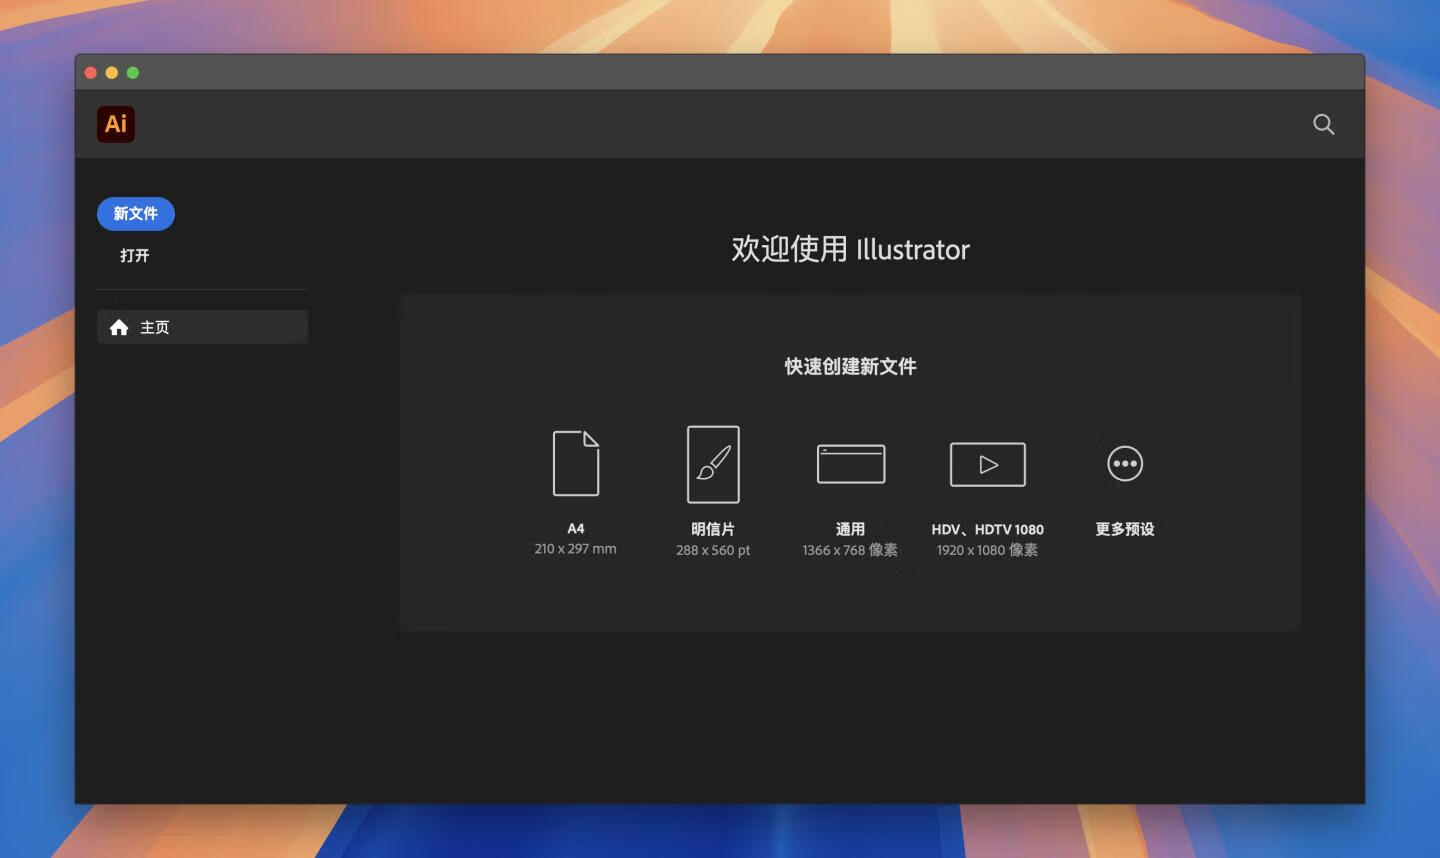
Task: Open the search magnifier icon
Action: (x=1323, y=124)
